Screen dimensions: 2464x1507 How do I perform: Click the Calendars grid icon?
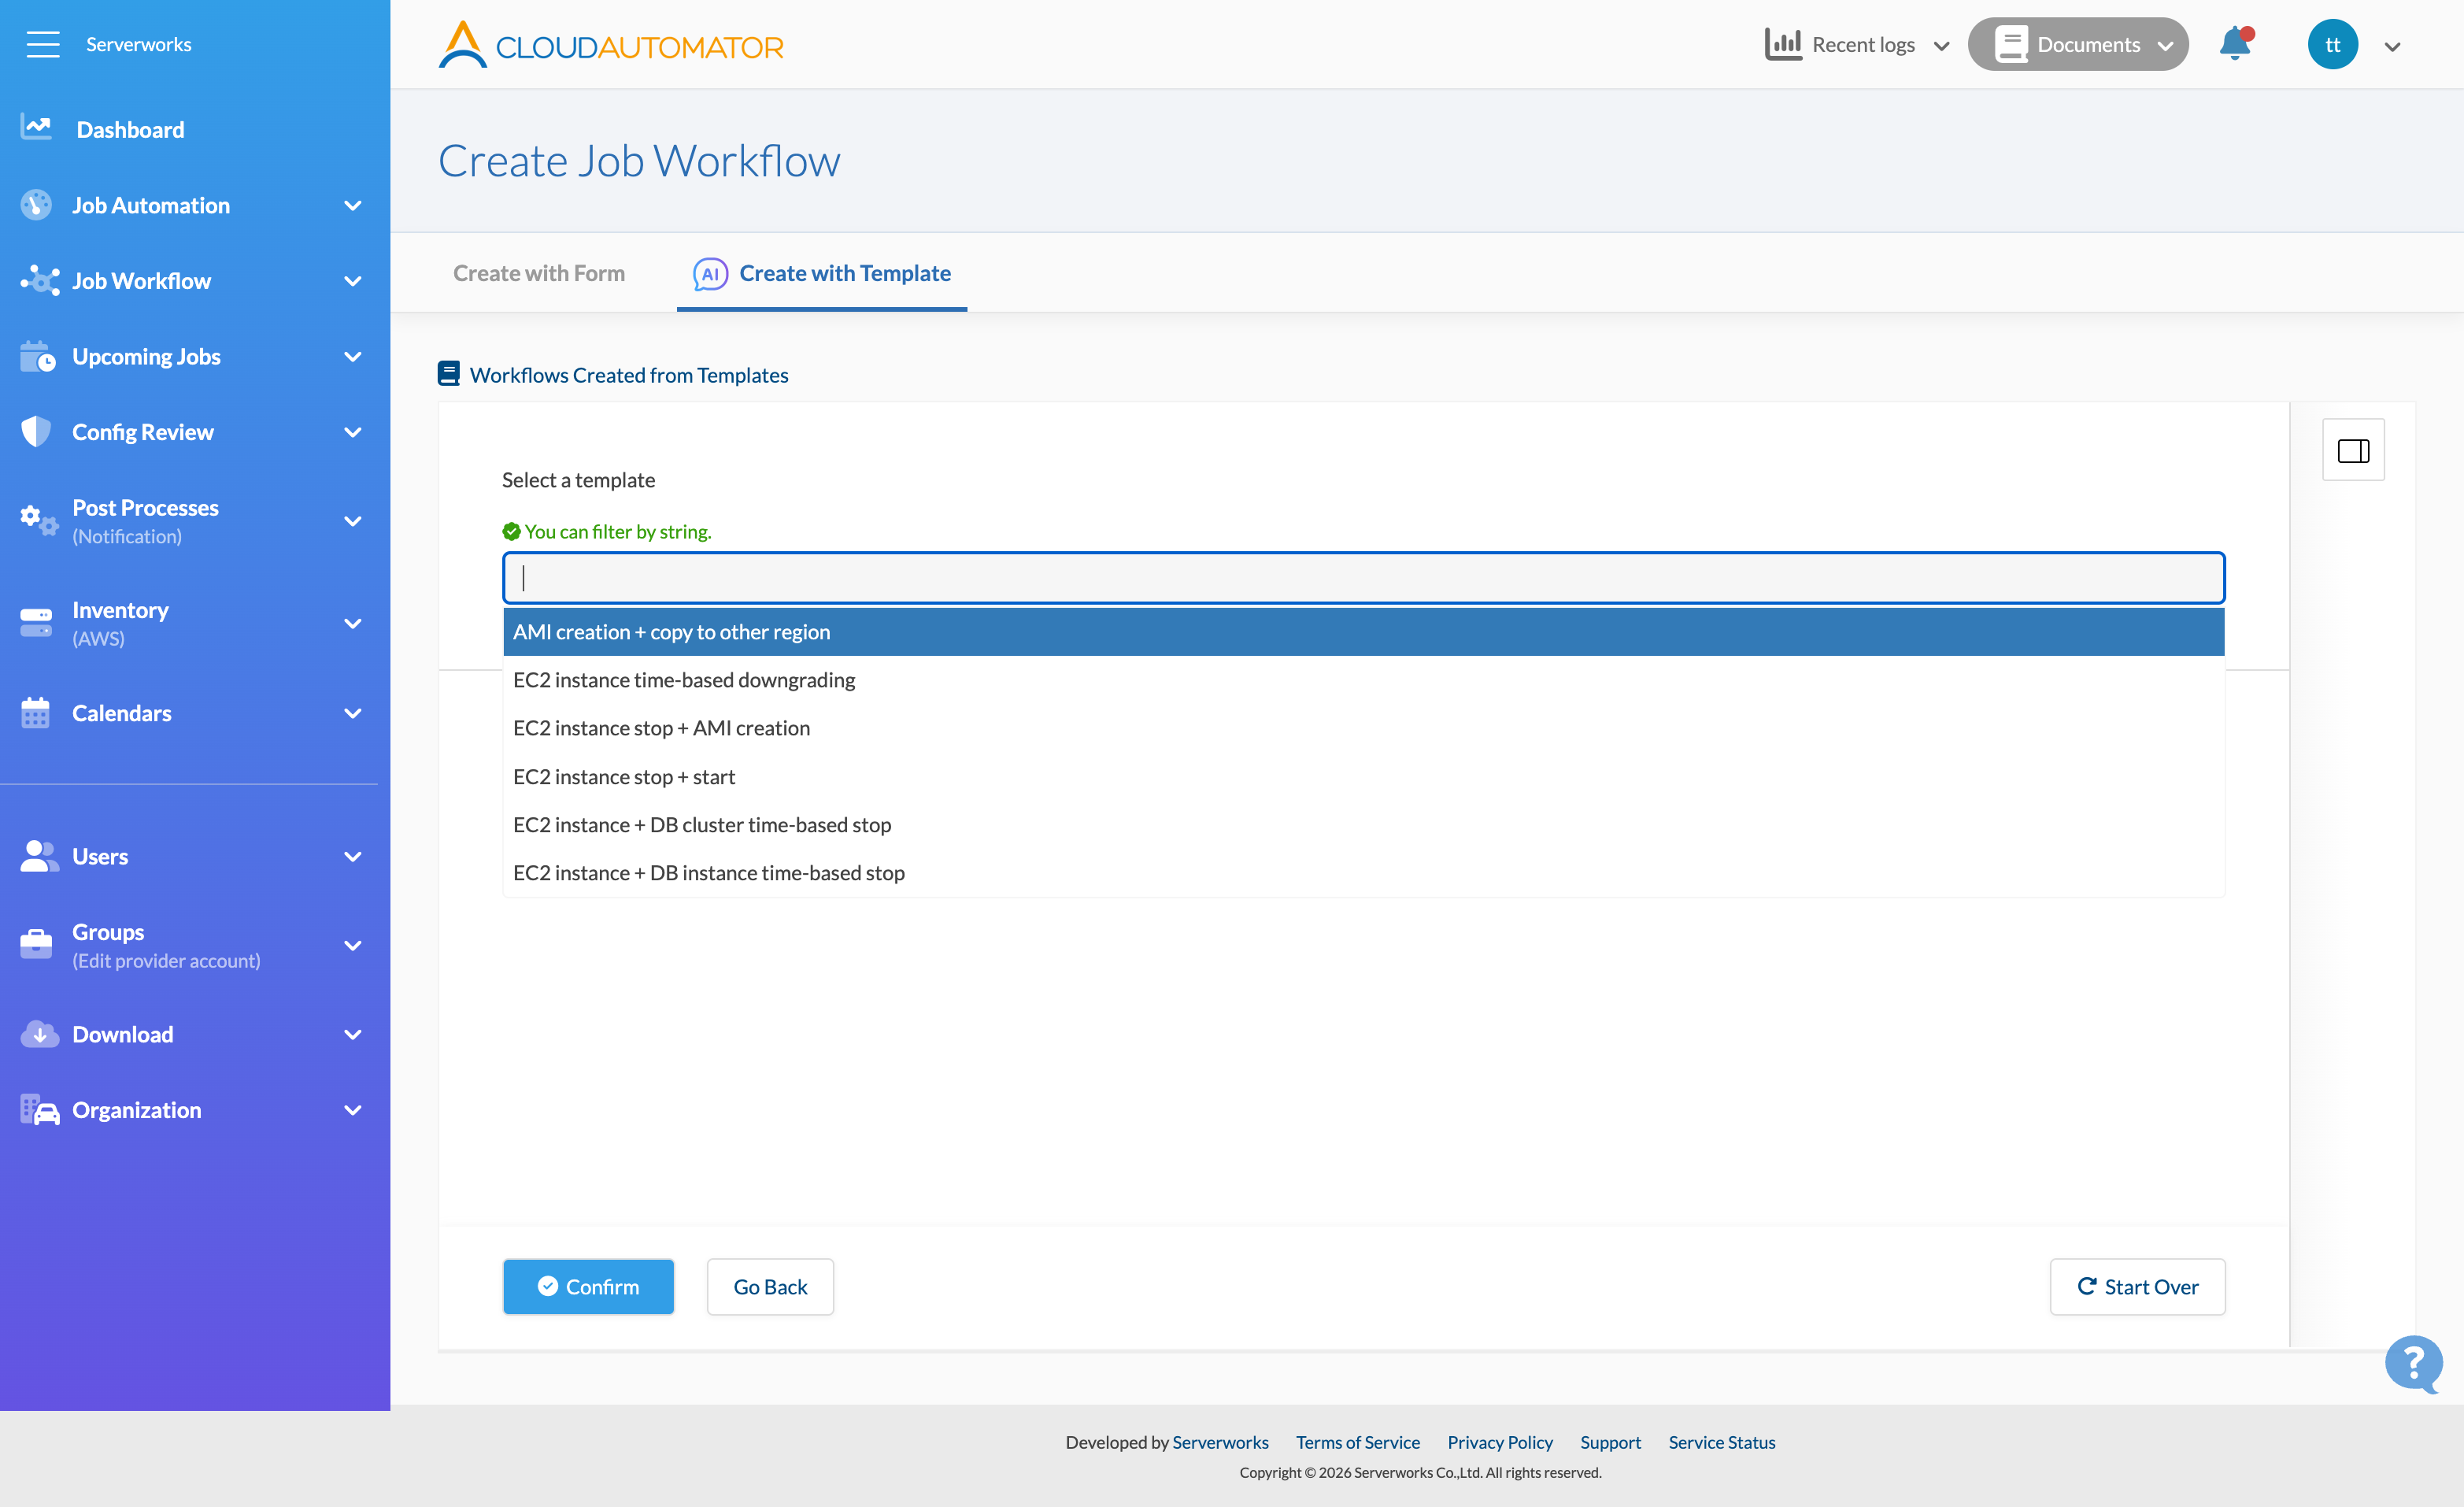coord(35,713)
